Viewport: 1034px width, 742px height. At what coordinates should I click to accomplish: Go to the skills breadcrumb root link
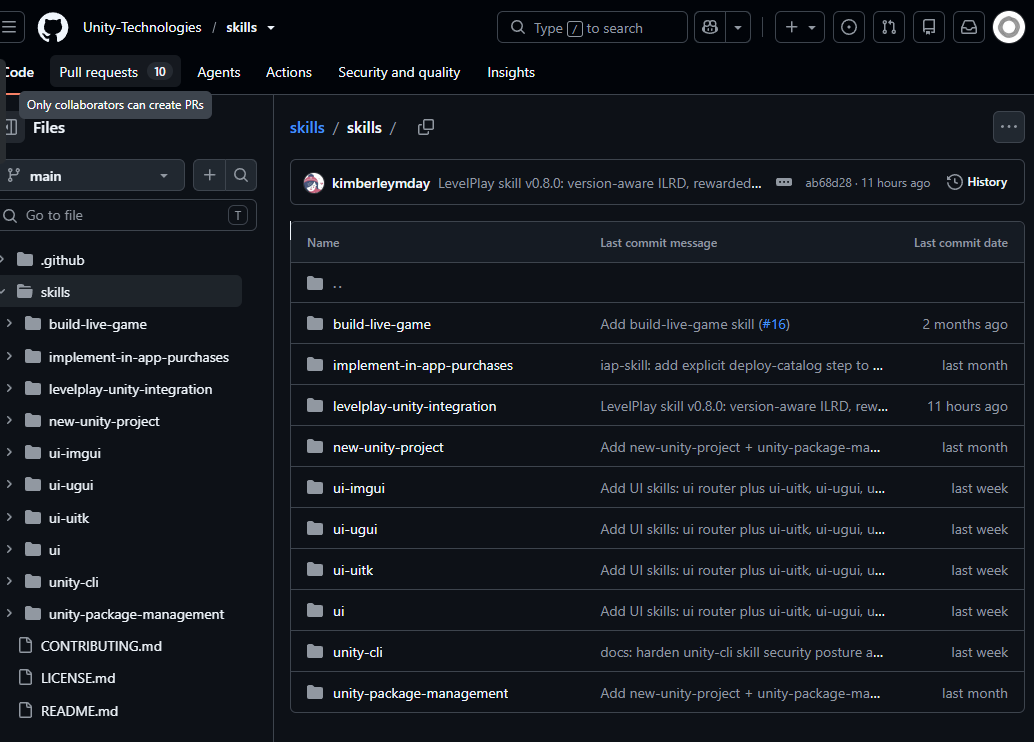tap(307, 127)
